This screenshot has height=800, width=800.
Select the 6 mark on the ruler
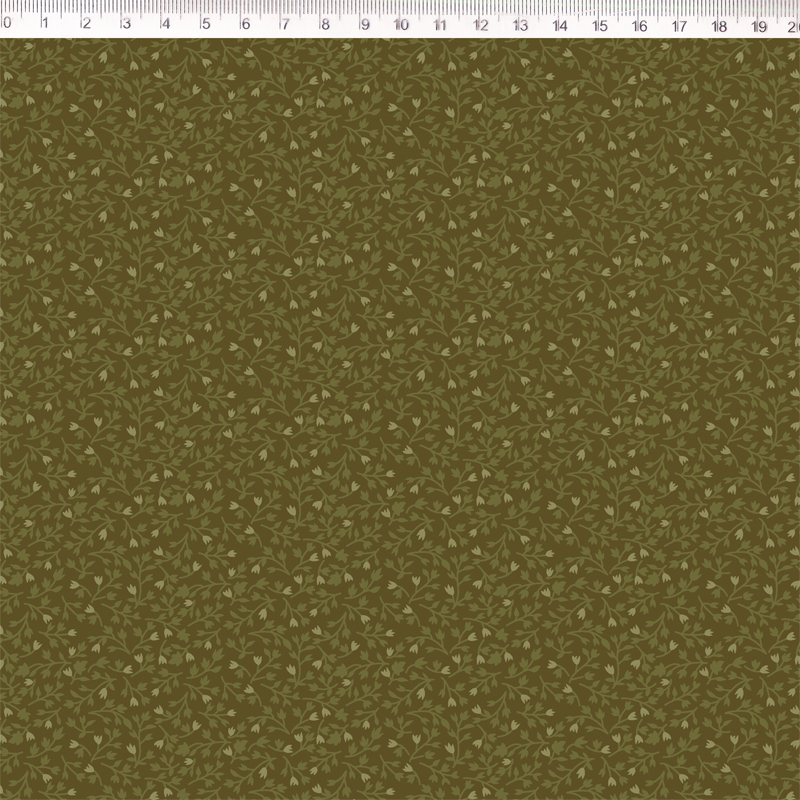[x=245, y=21]
